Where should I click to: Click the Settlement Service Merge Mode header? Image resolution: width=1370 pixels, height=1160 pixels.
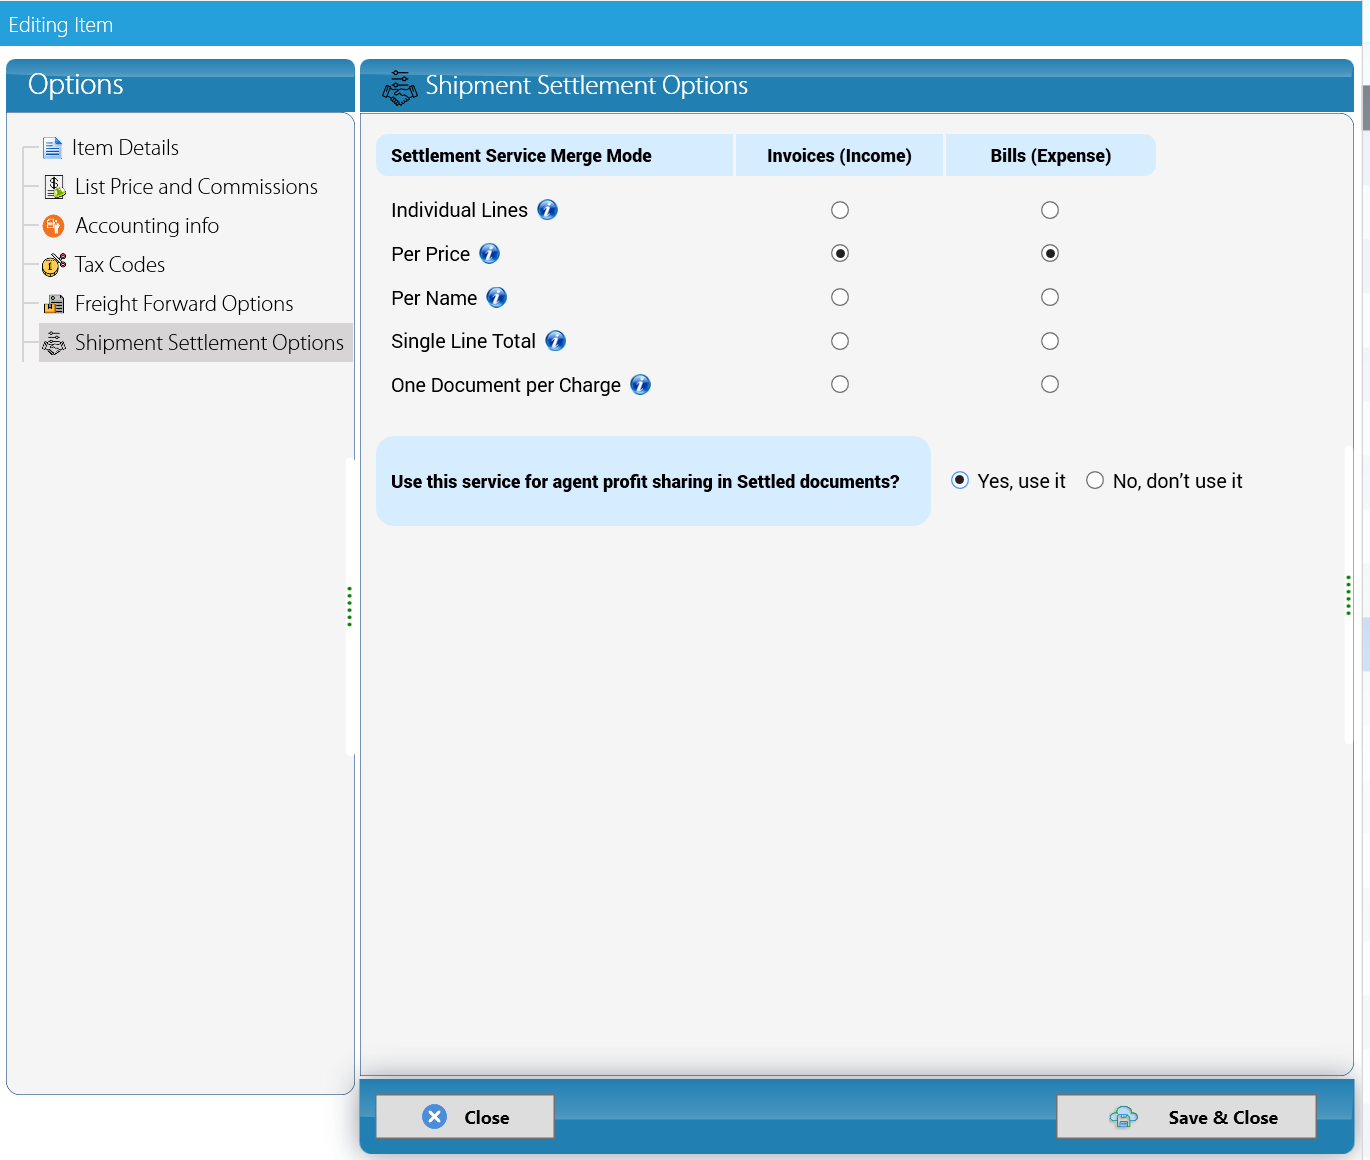coord(554,156)
